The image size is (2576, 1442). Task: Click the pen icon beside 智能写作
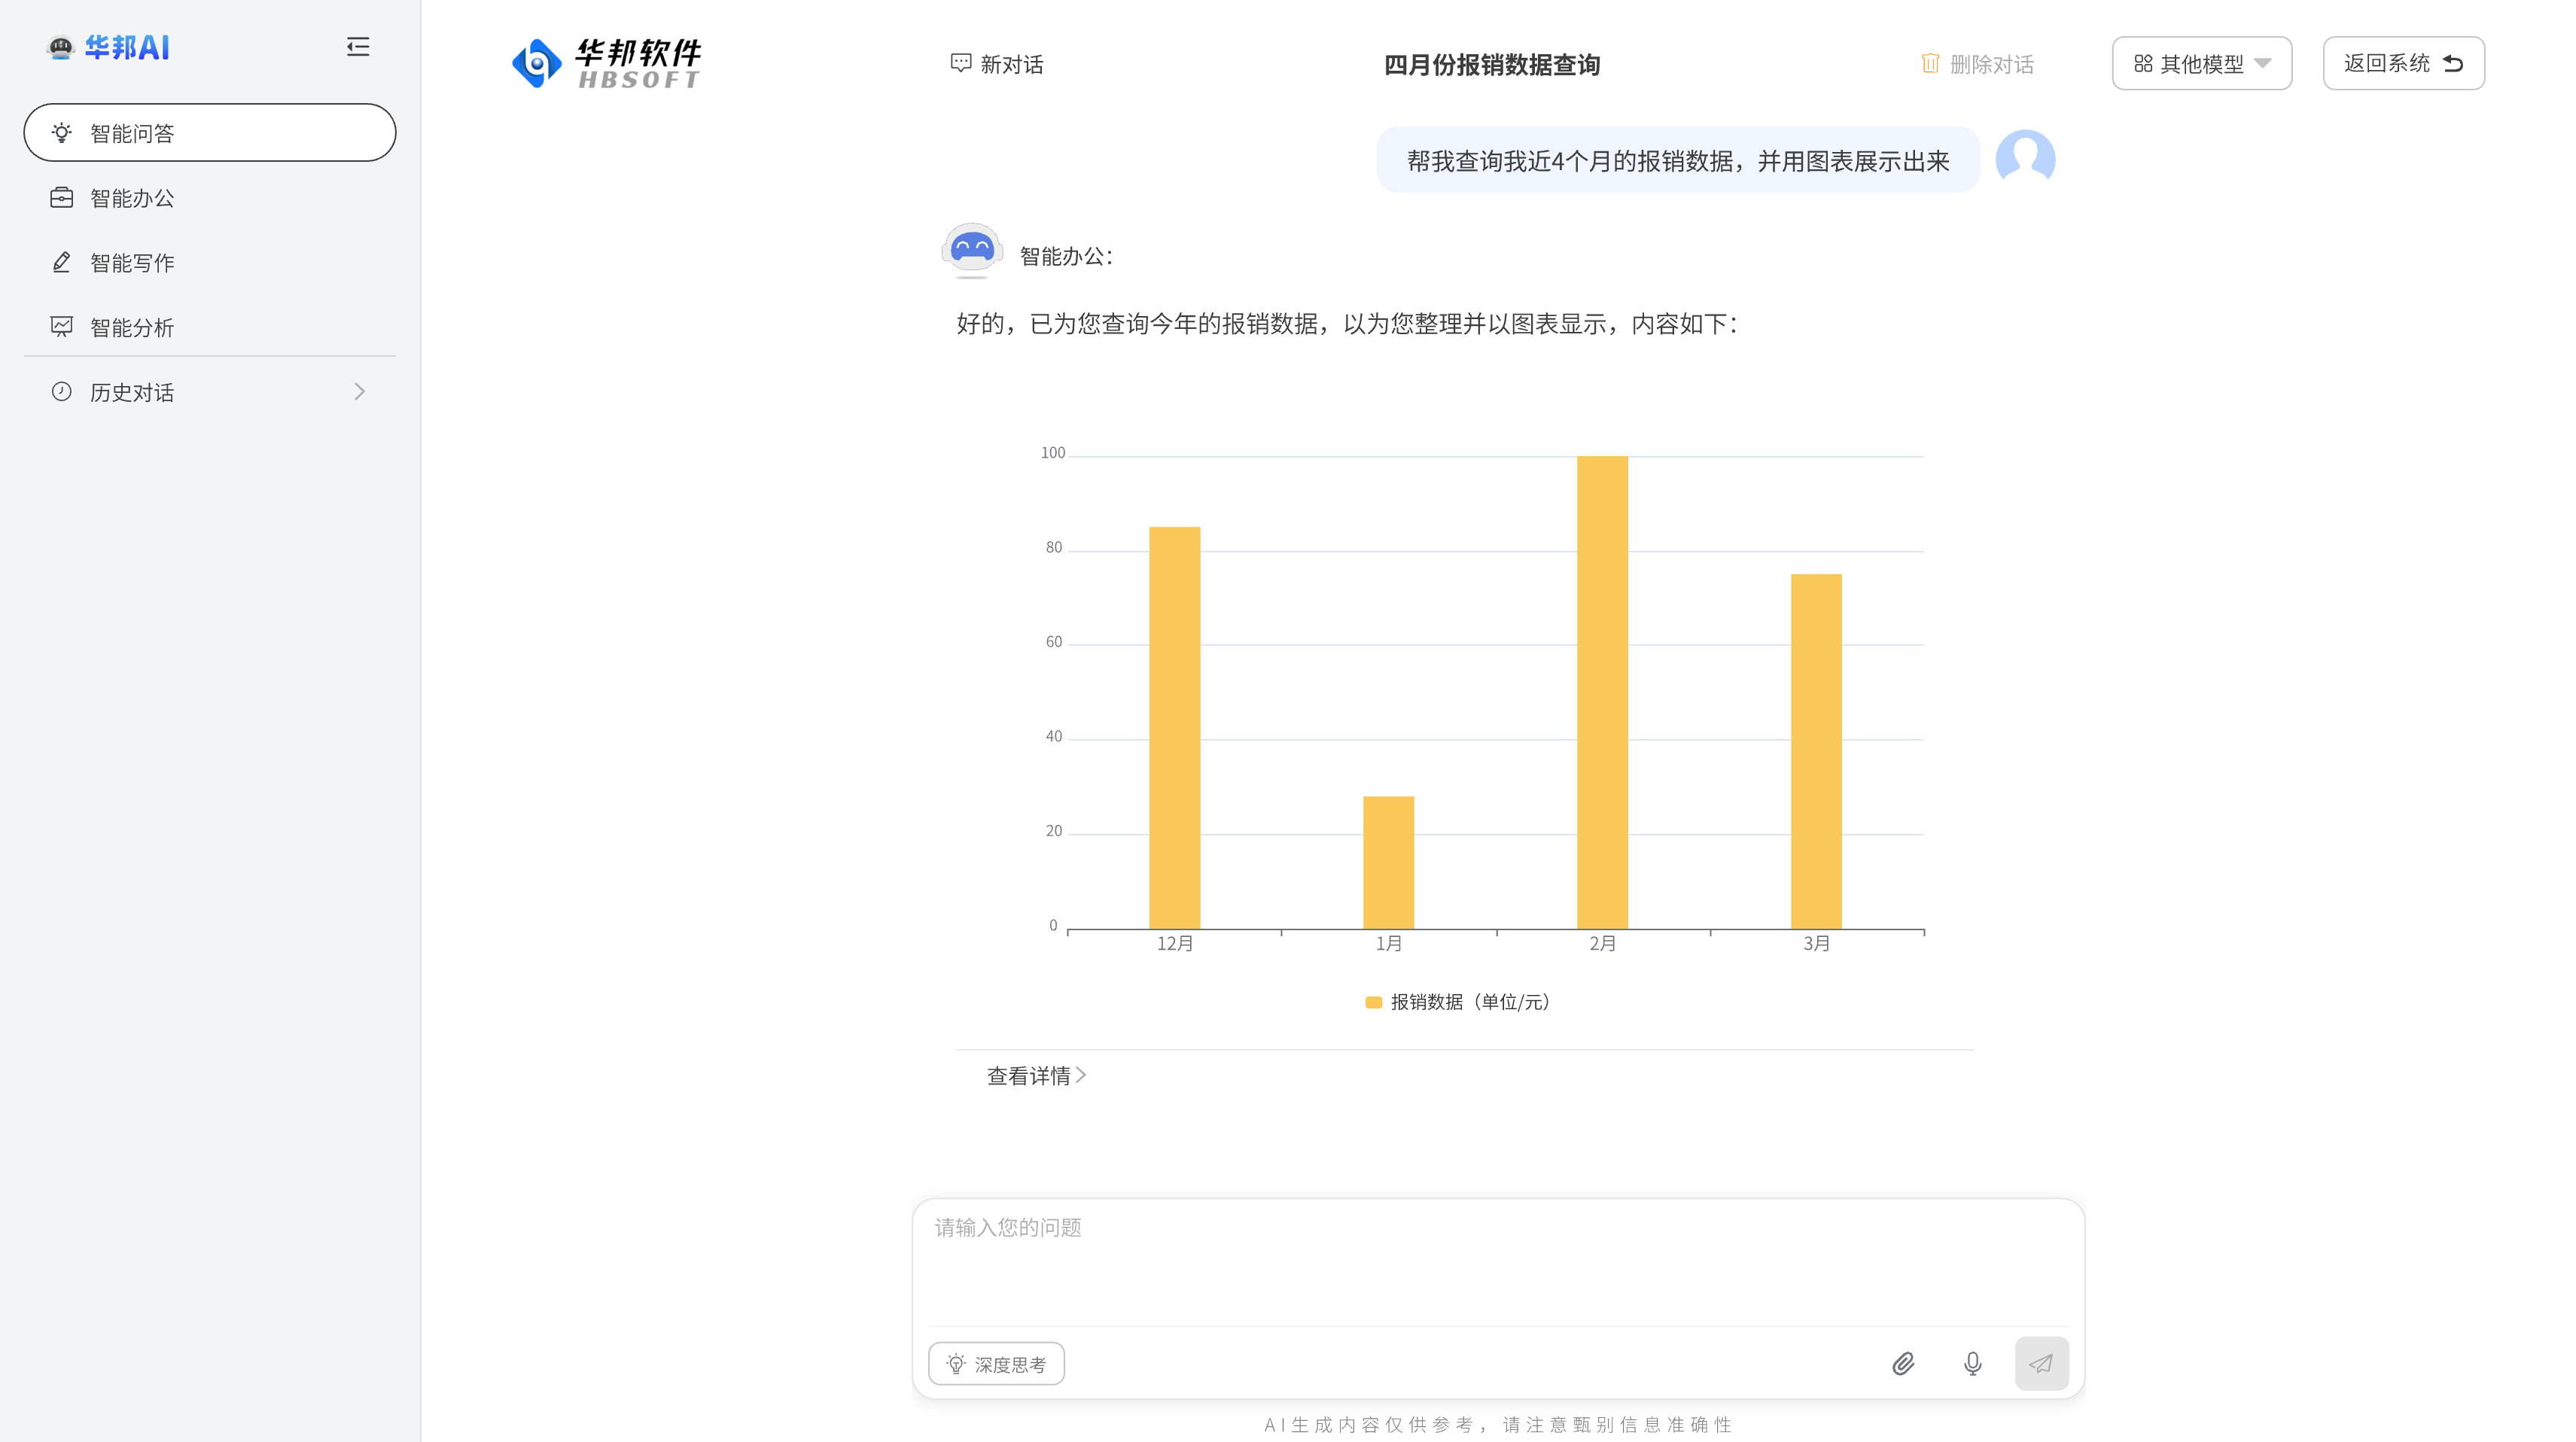pos(62,262)
